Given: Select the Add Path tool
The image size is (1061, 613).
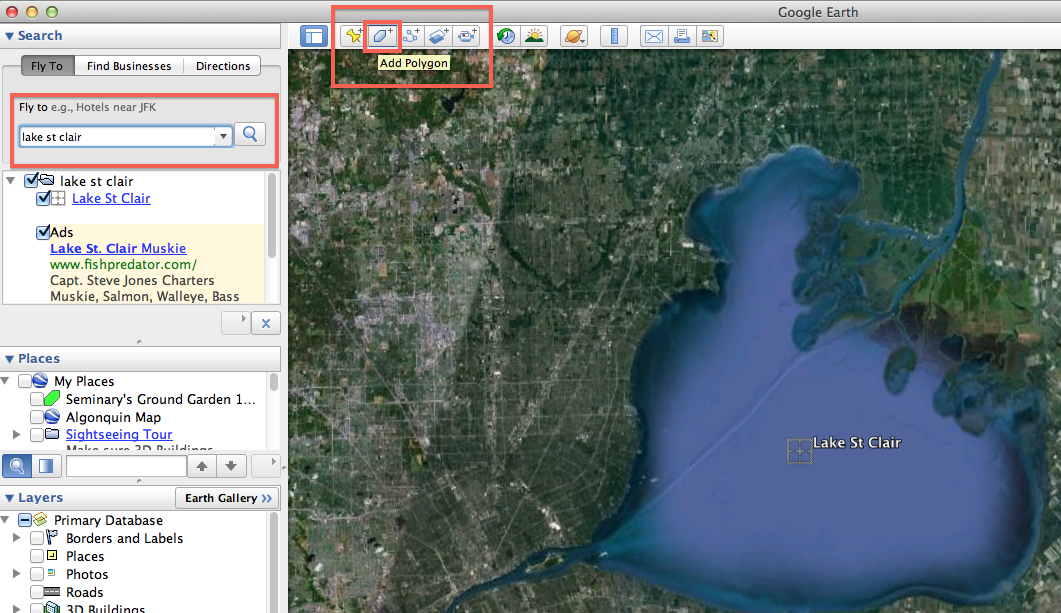Looking at the screenshot, I should pyautogui.click(x=410, y=35).
